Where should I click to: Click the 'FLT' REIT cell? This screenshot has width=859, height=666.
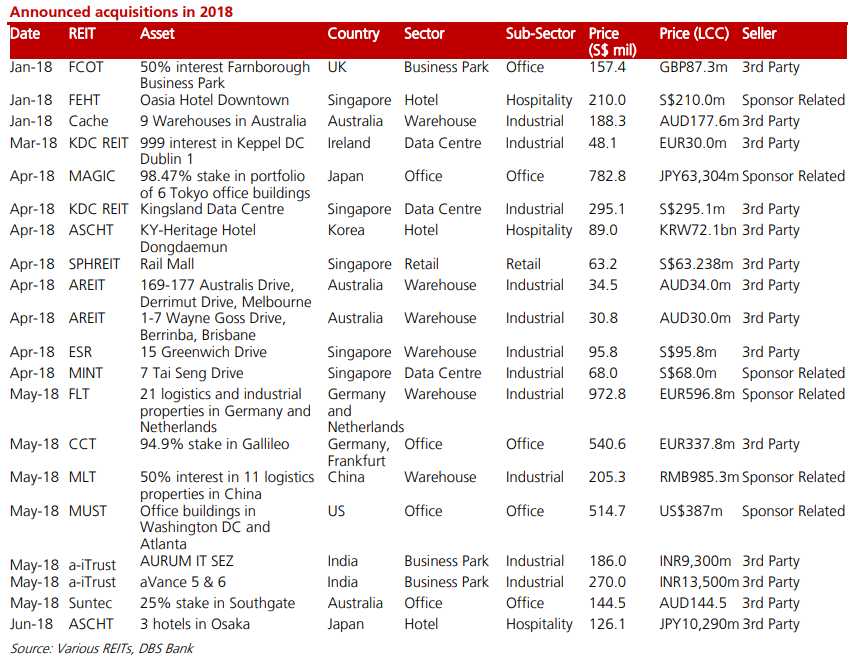(79, 394)
